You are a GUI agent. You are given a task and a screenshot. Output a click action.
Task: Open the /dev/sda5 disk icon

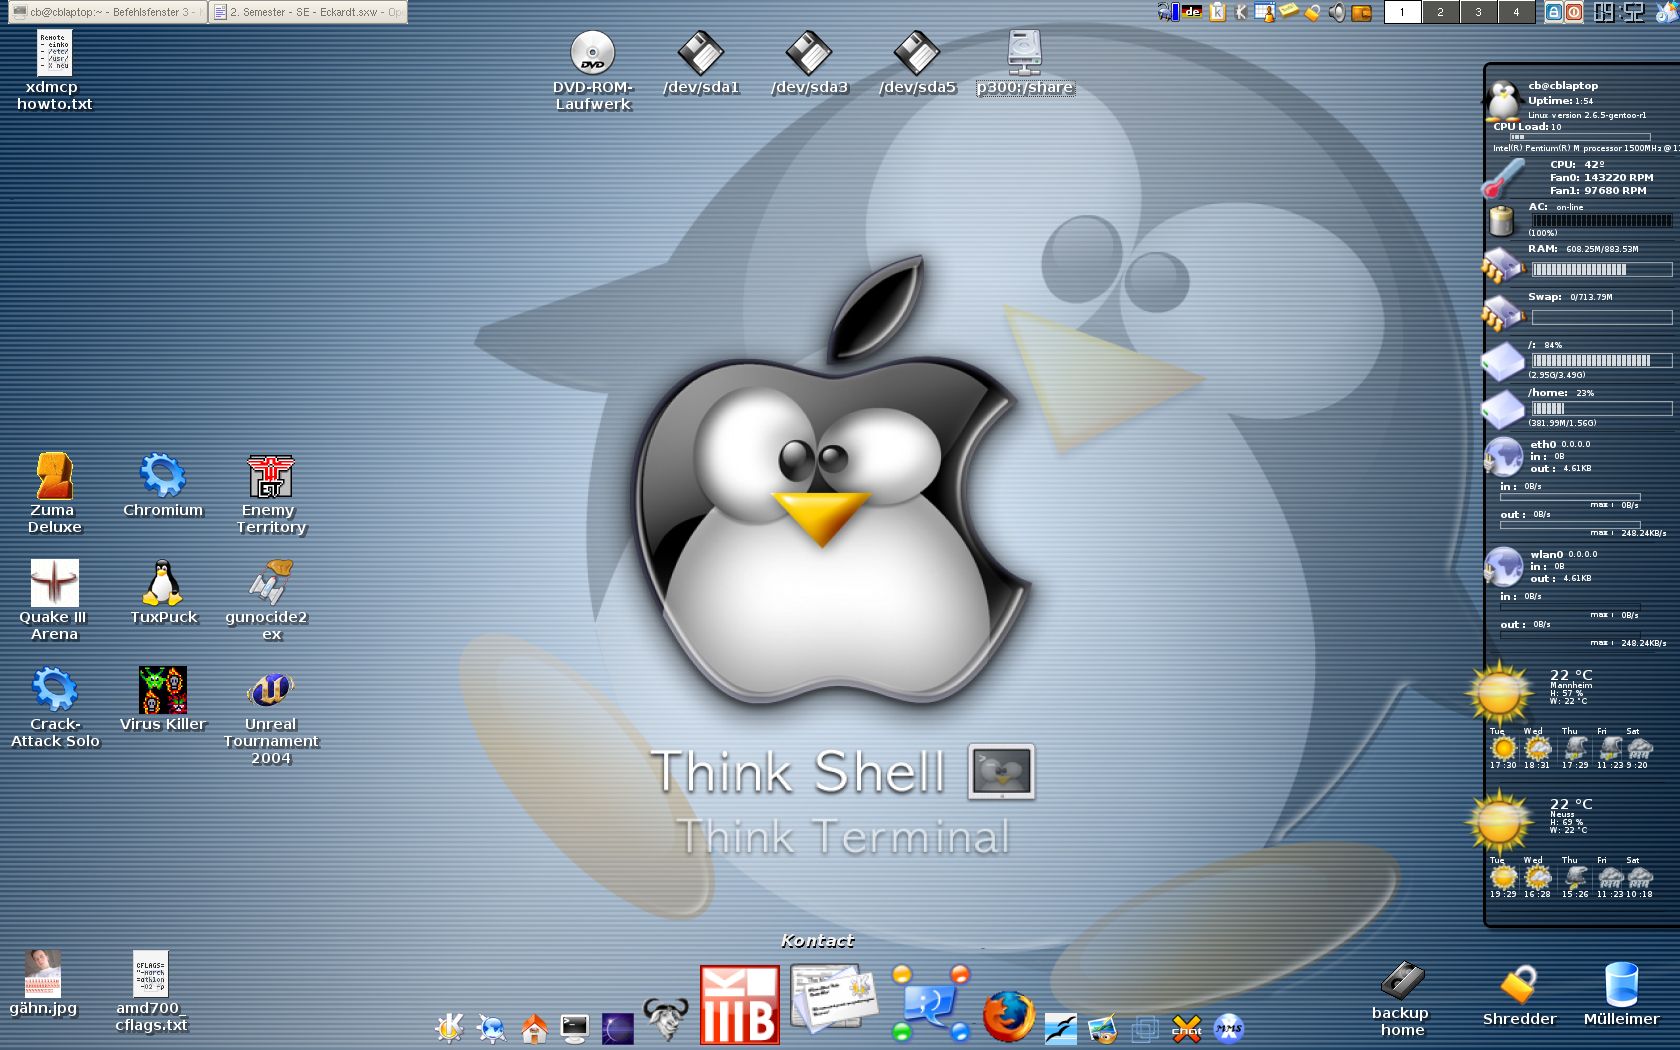click(917, 64)
